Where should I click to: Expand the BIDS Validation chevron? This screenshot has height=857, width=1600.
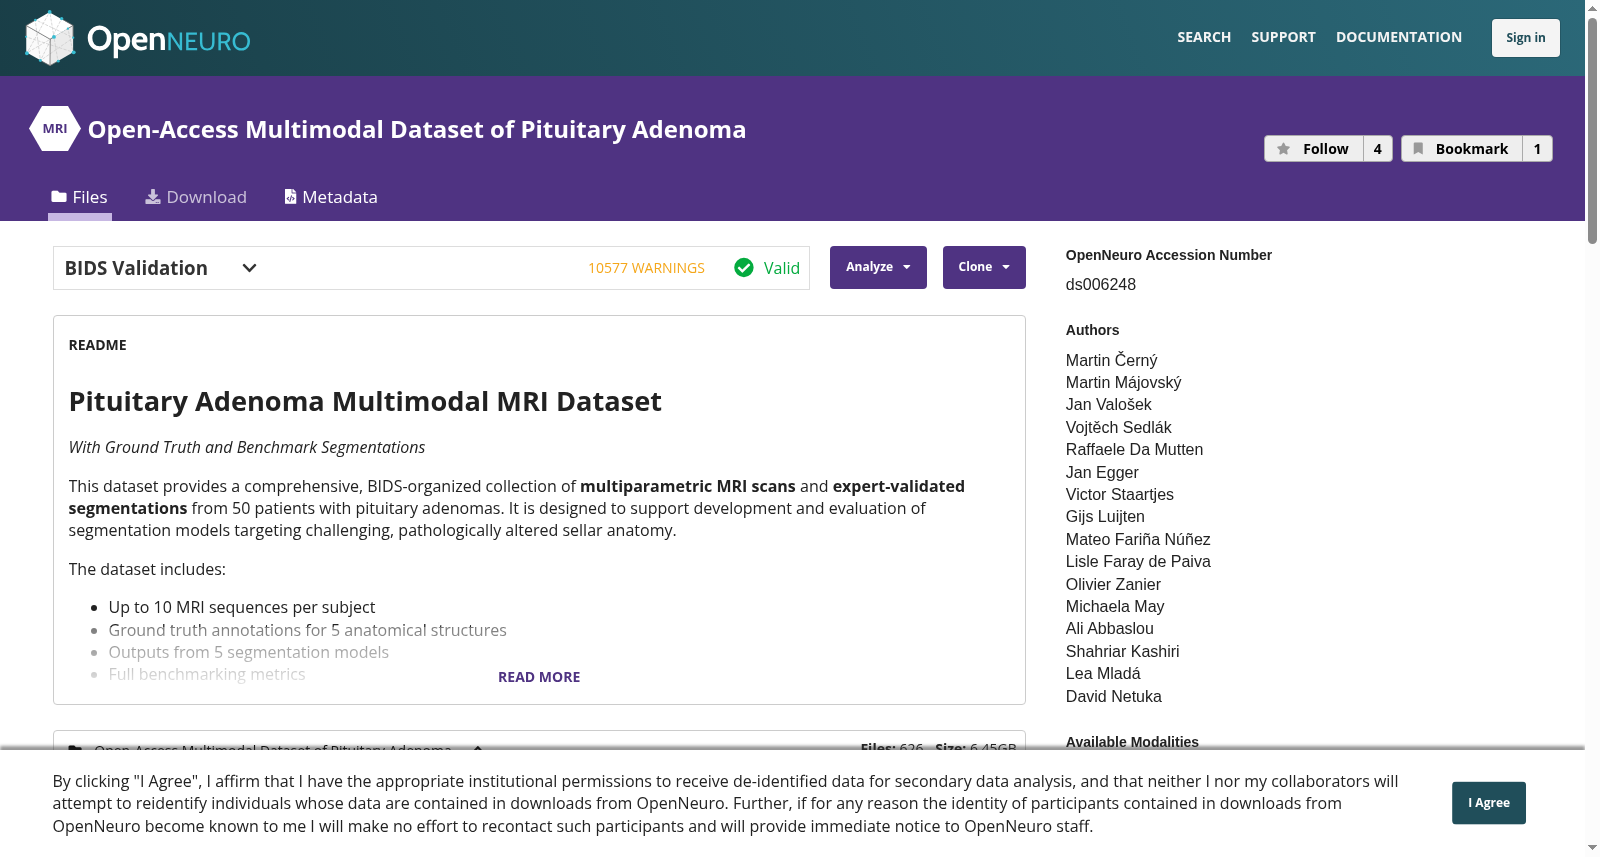[250, 268]
